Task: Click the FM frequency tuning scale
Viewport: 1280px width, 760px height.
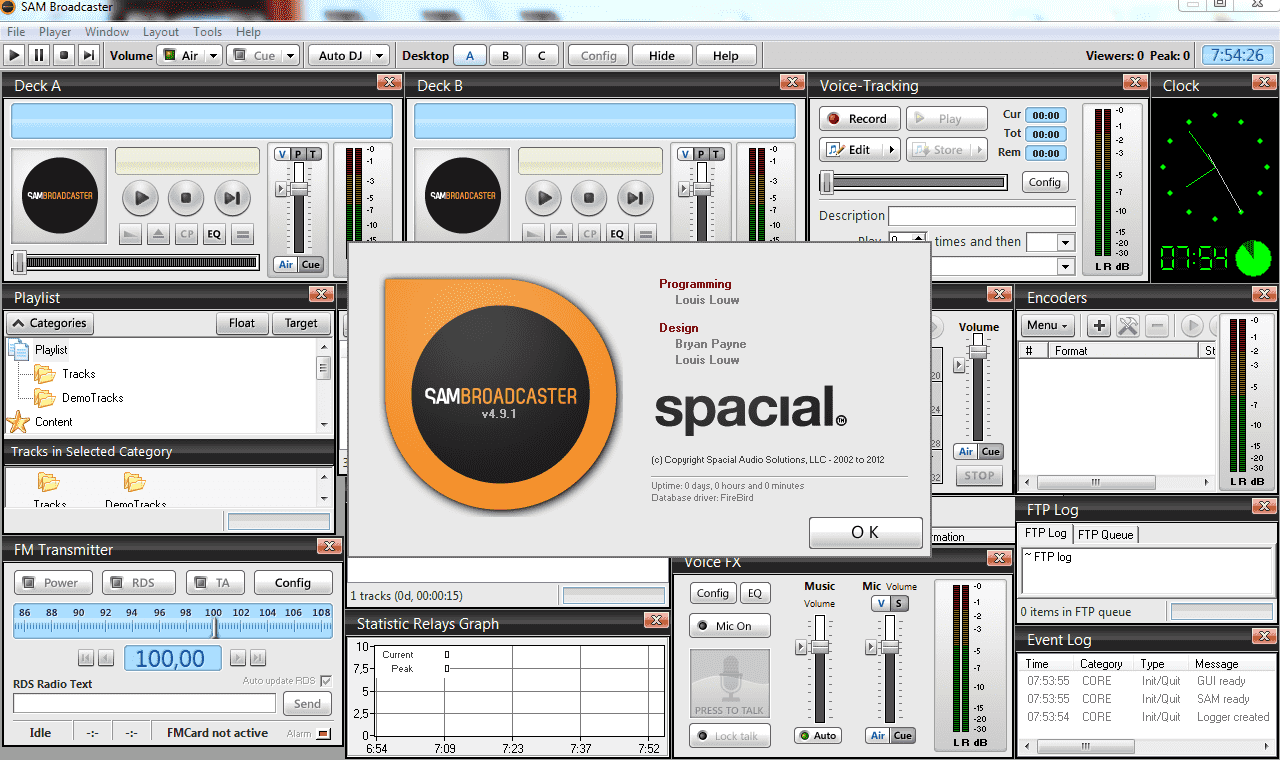Action: pyautogui.click(x=173, y=620)
